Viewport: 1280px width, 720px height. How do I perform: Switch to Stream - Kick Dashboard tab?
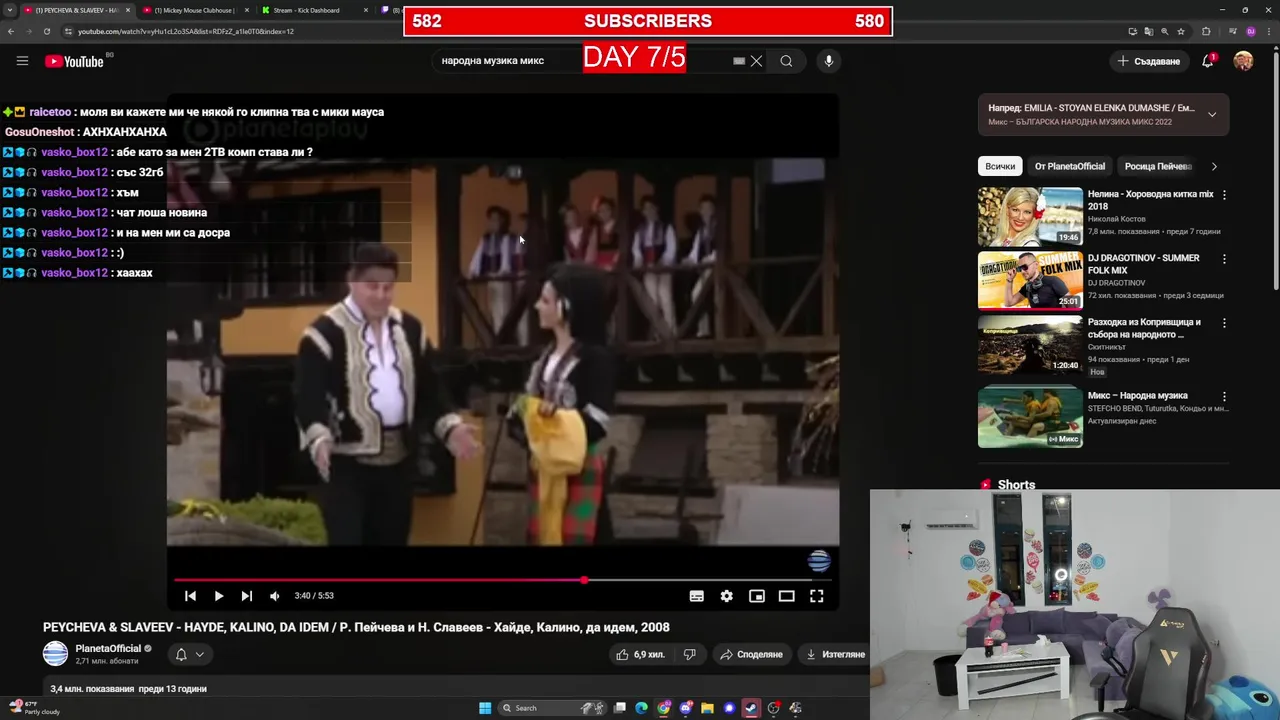(x=305, y=10)
